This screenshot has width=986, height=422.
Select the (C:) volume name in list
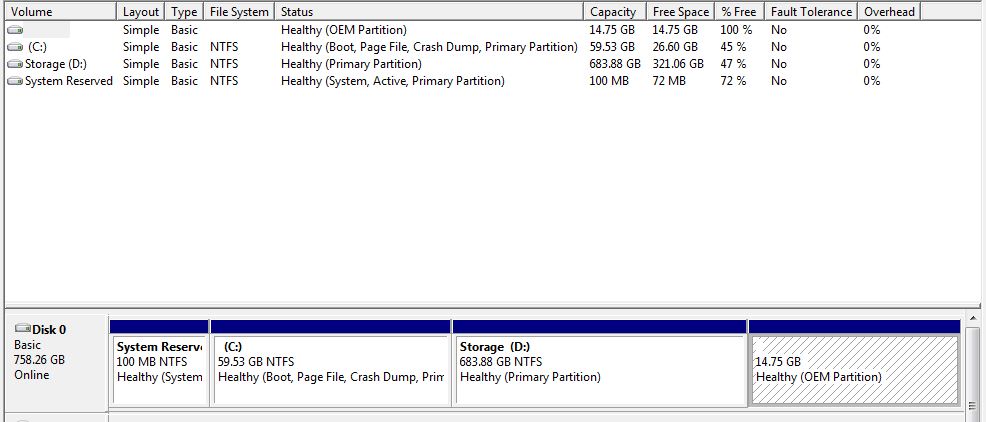pos(37,47)
